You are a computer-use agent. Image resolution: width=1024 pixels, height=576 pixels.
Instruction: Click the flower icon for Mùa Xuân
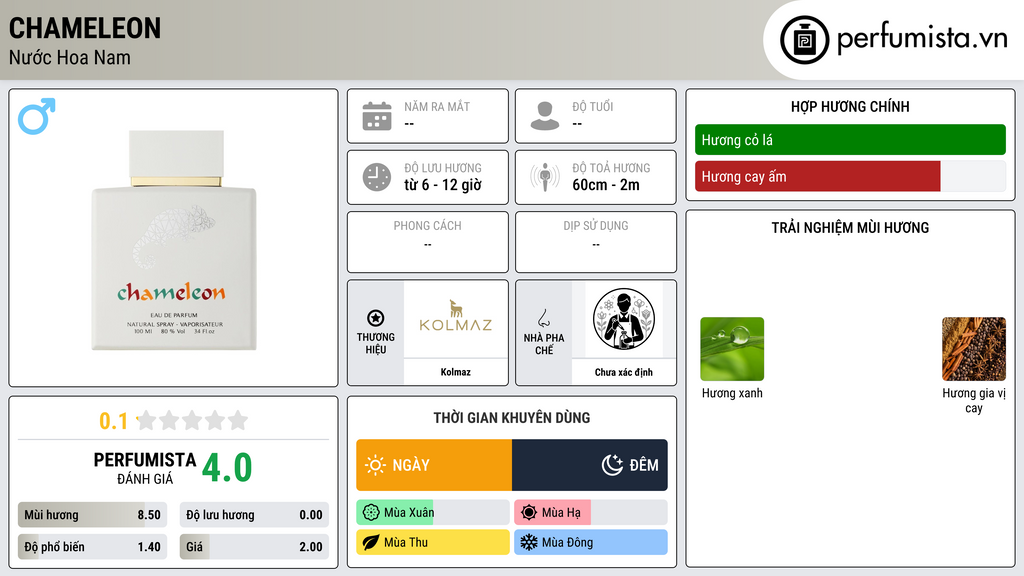pos(370,513)
